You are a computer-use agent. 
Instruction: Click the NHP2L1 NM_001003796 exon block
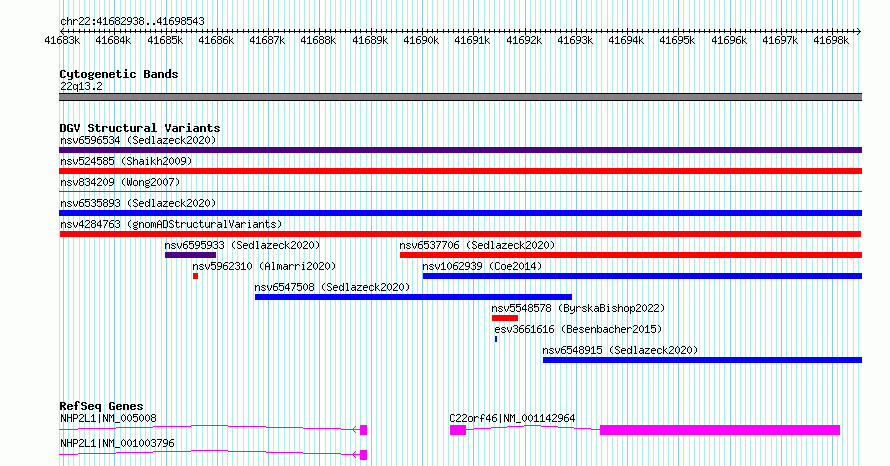point(364,455)
